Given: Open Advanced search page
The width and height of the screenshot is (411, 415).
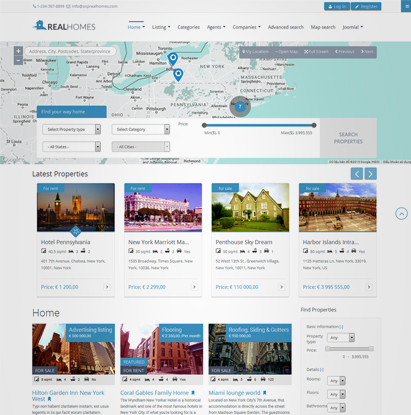Looking at the screenshot, I should click(286, 27).
